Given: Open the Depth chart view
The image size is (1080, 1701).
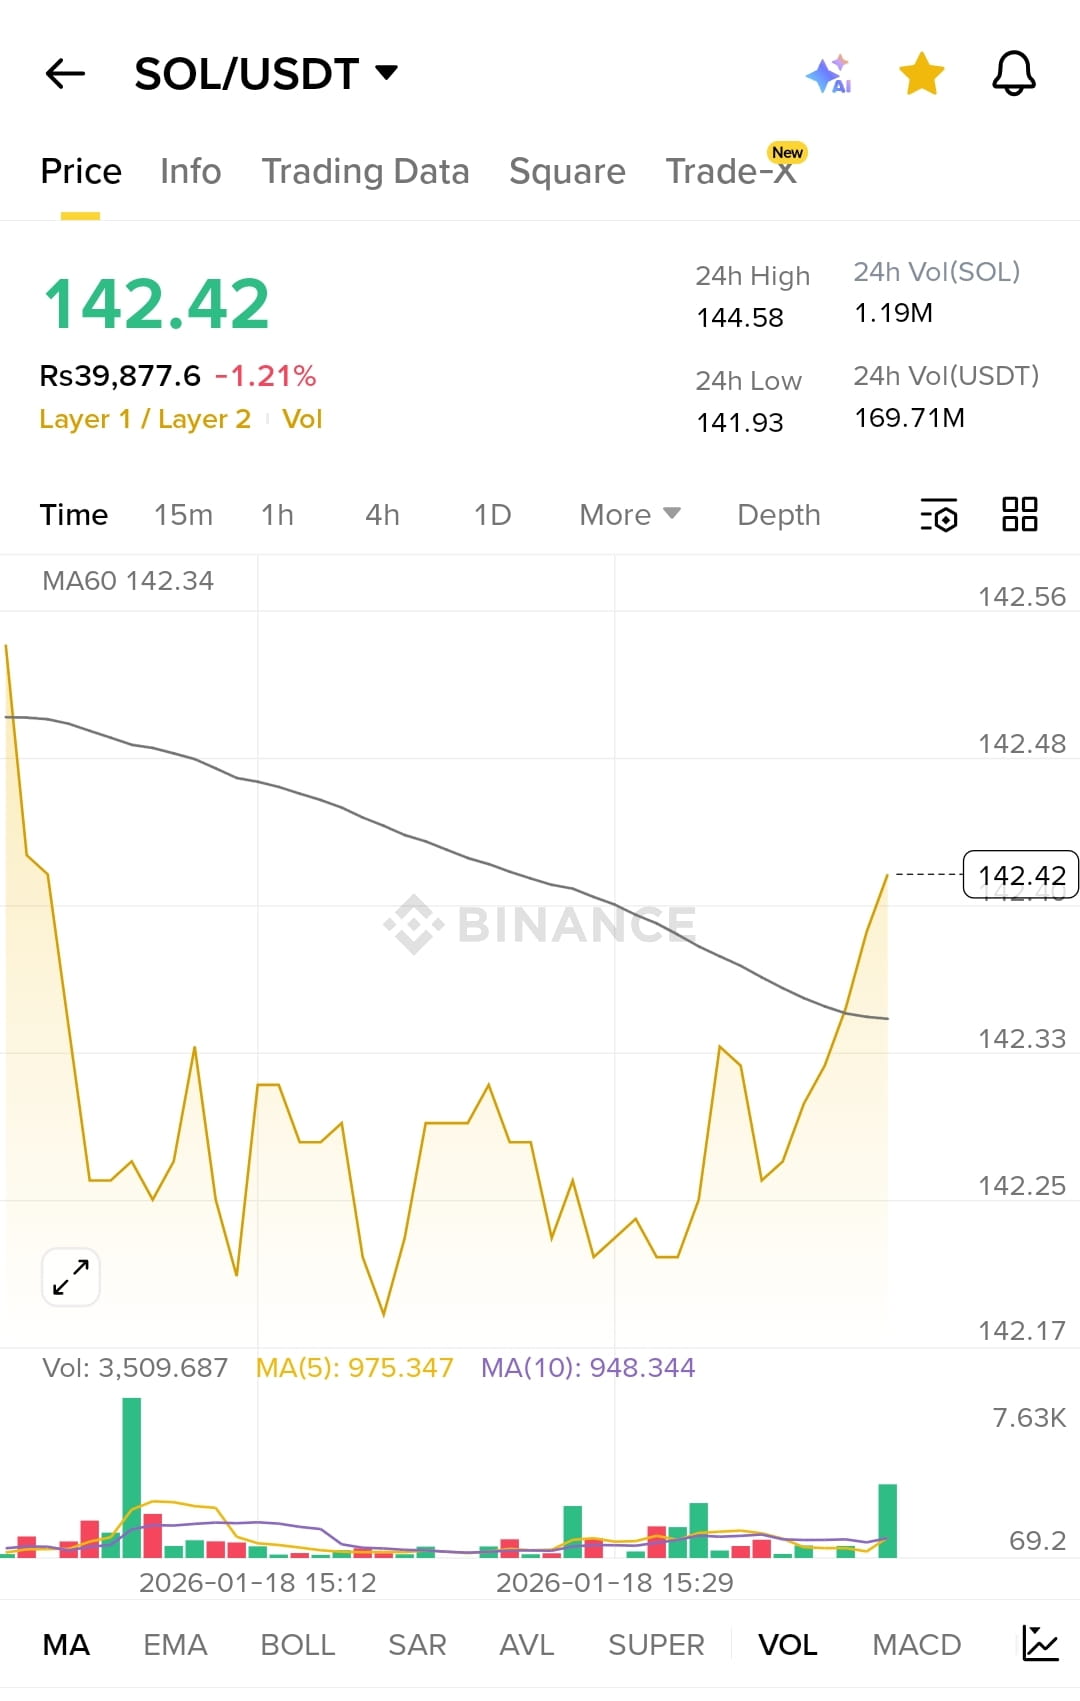Looking at the screenshot, I should tap(779, 515).
